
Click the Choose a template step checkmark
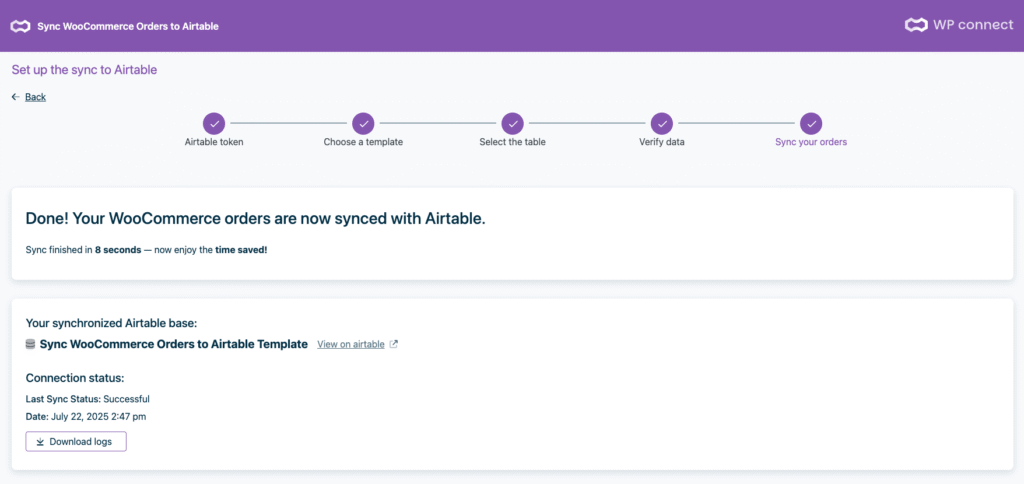tap(363, 123)
